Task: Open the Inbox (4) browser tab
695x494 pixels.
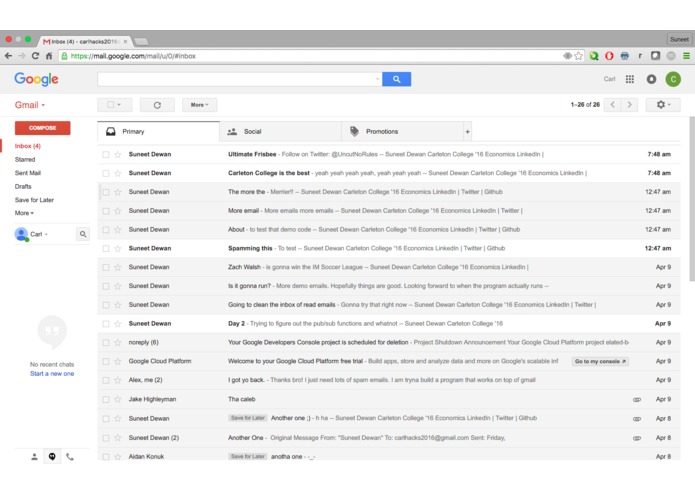Action: click(x=84, y=41)
